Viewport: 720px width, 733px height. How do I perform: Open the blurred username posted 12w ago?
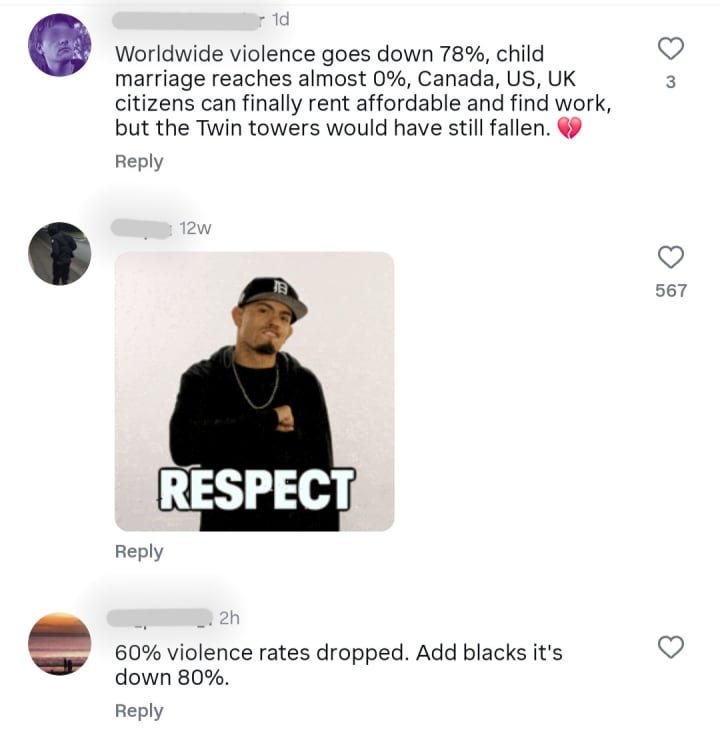141,229
